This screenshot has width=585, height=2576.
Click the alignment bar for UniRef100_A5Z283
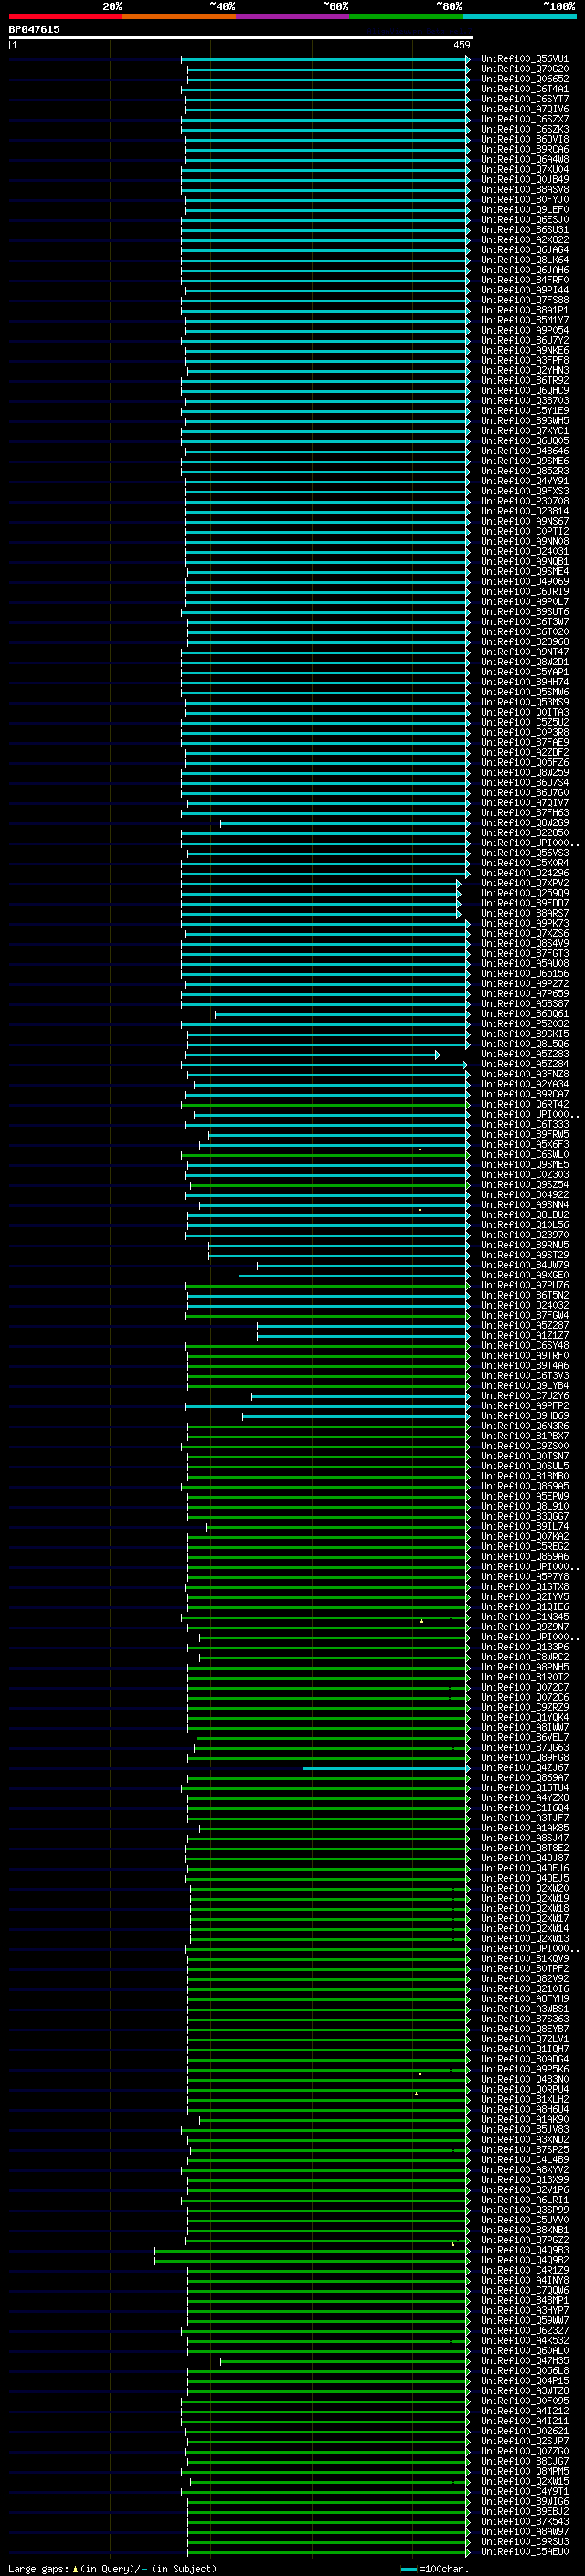(x=312, y=1055)
